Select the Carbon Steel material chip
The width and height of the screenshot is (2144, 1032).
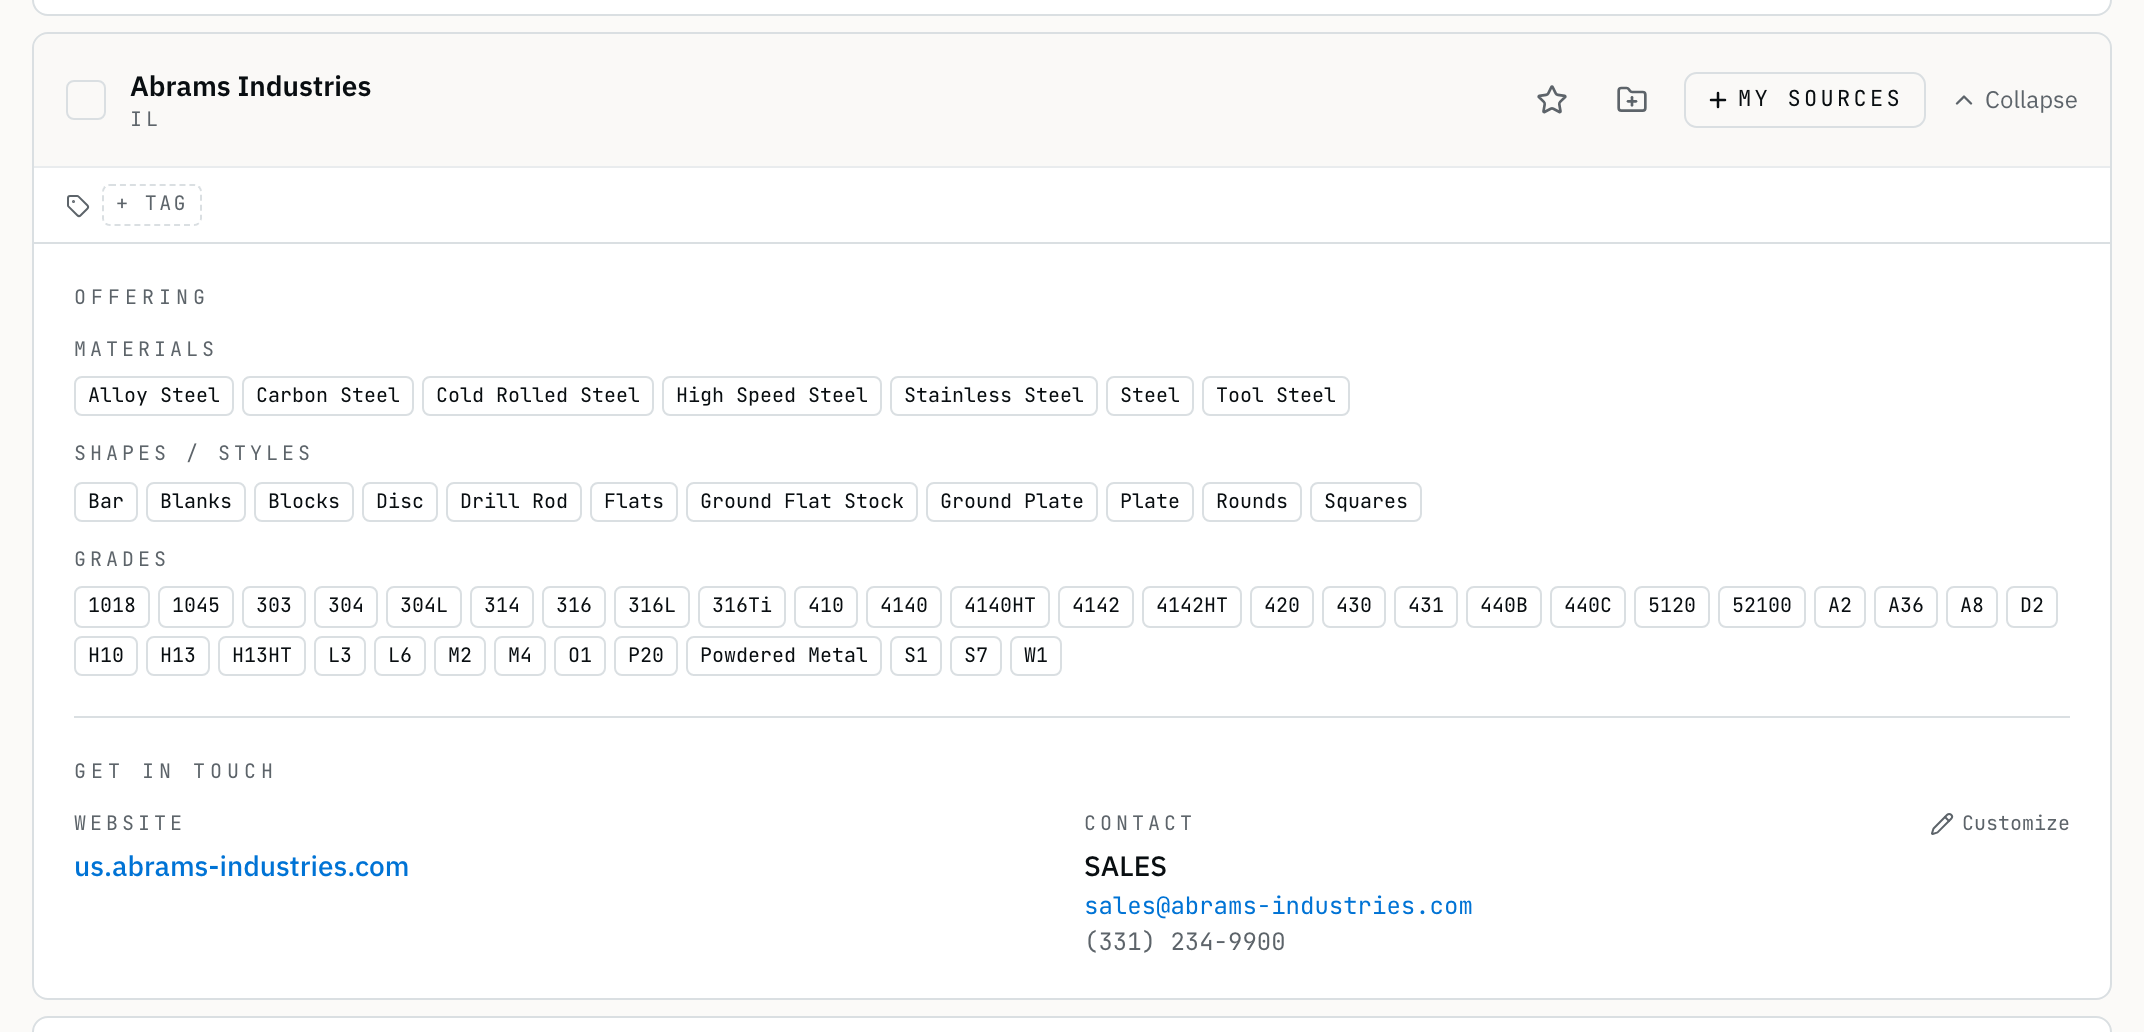328,396
